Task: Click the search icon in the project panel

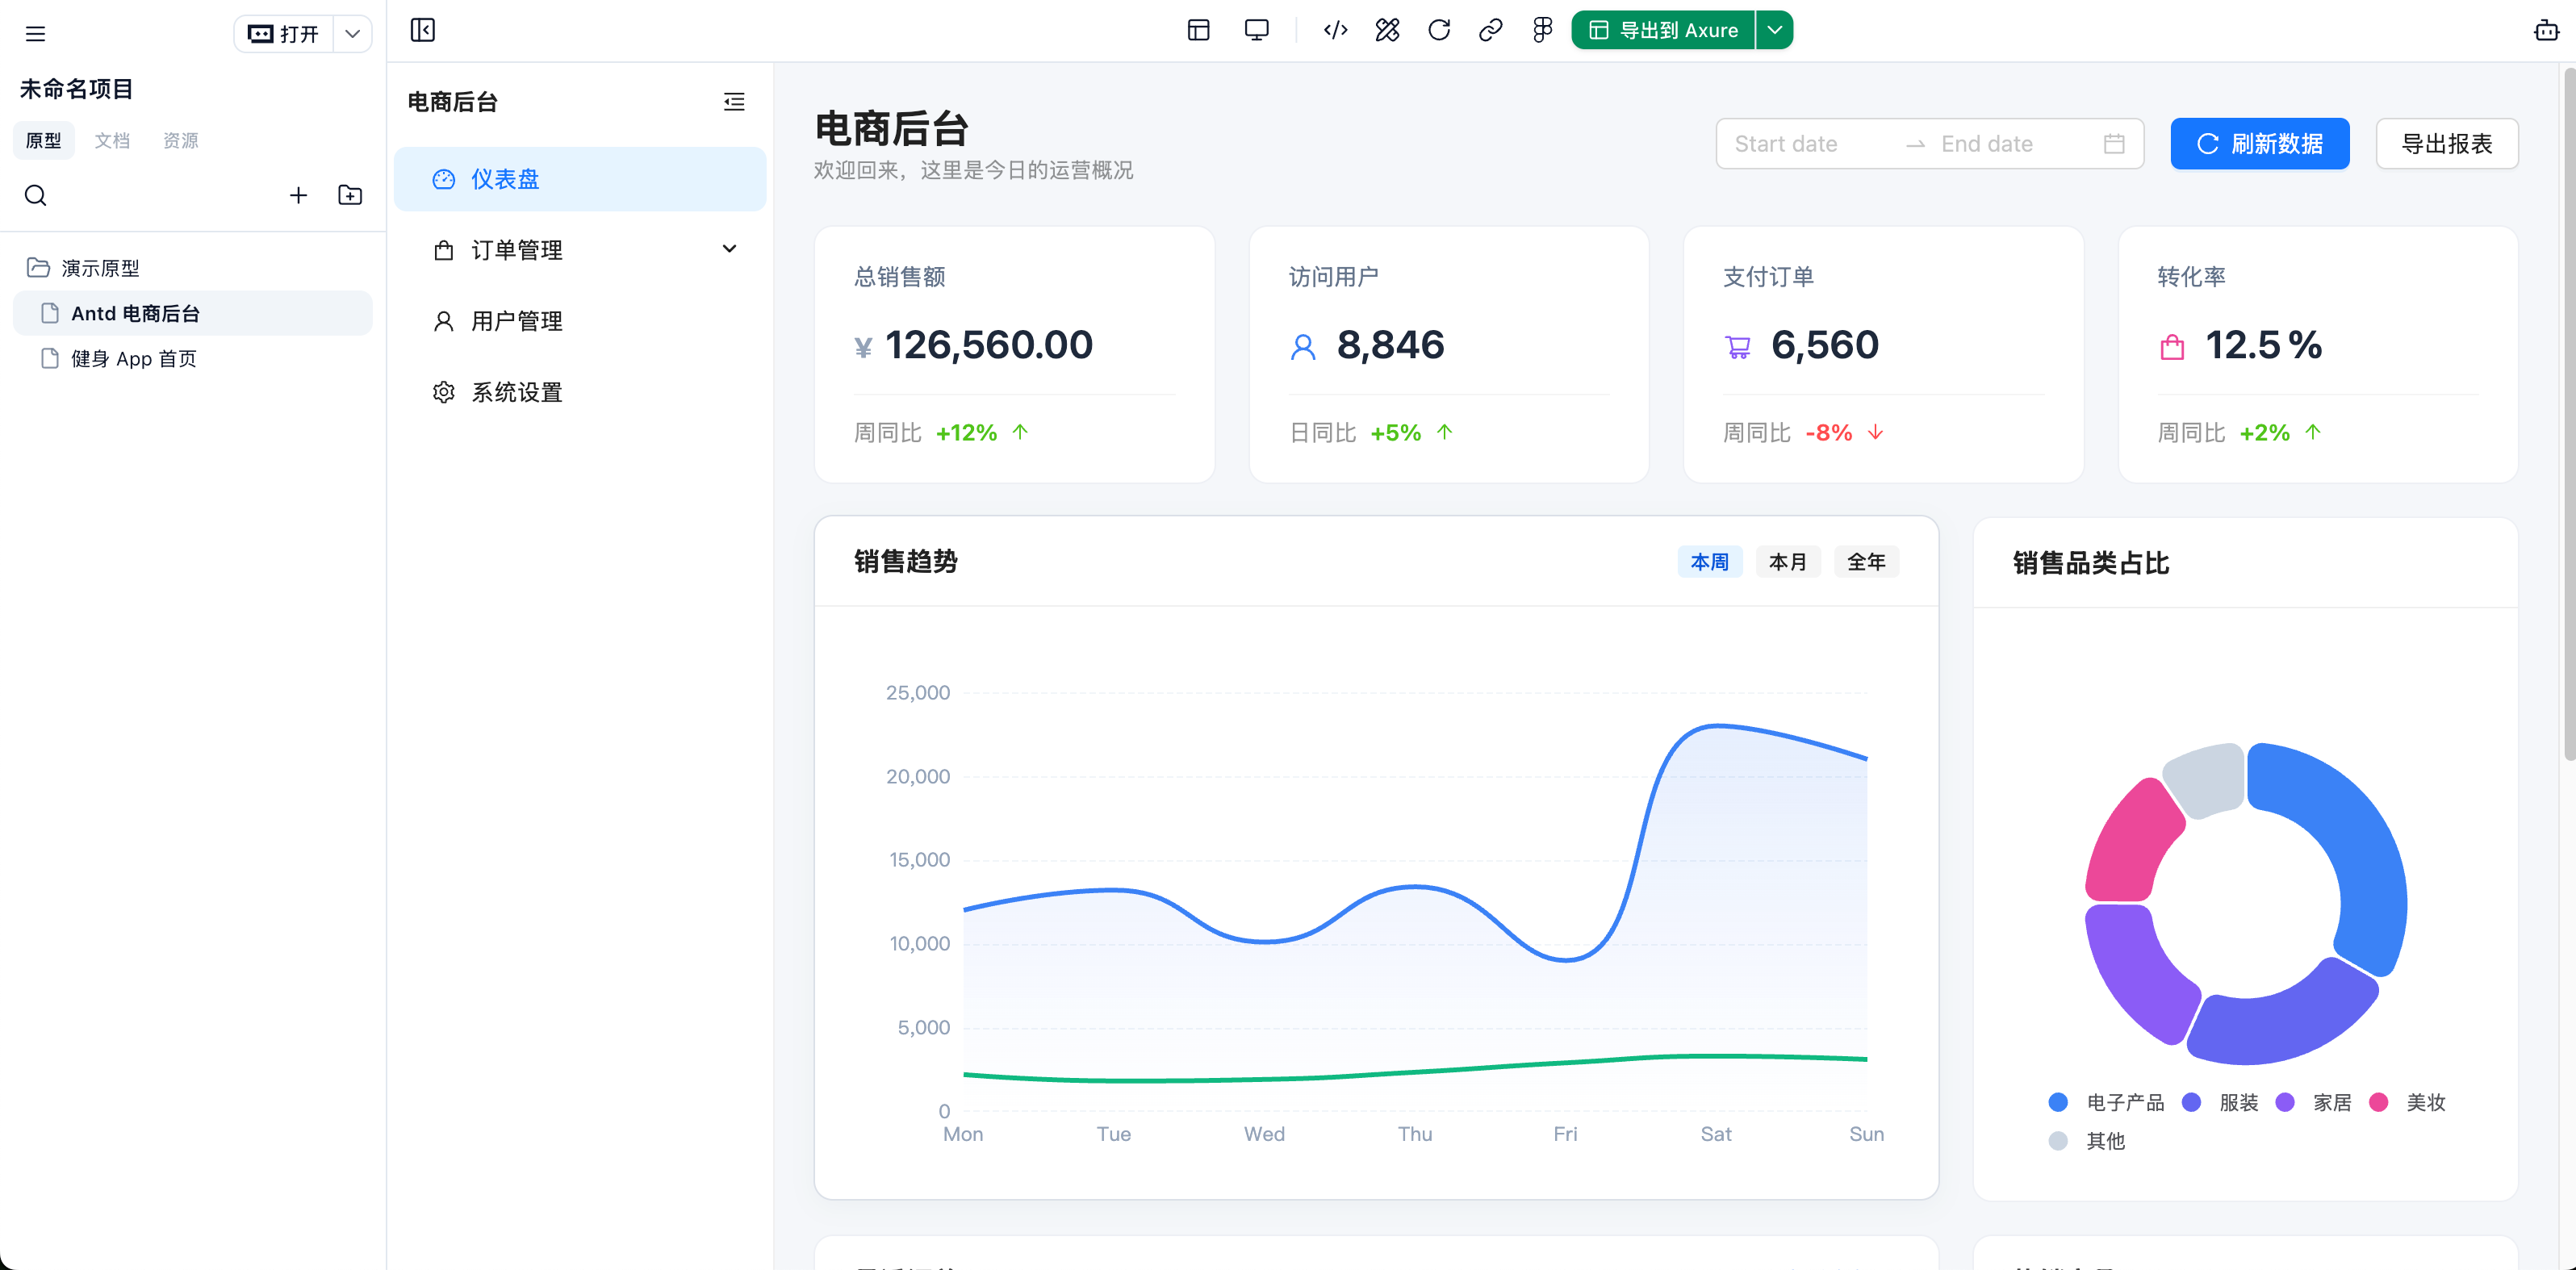Action: pos(36,195)
